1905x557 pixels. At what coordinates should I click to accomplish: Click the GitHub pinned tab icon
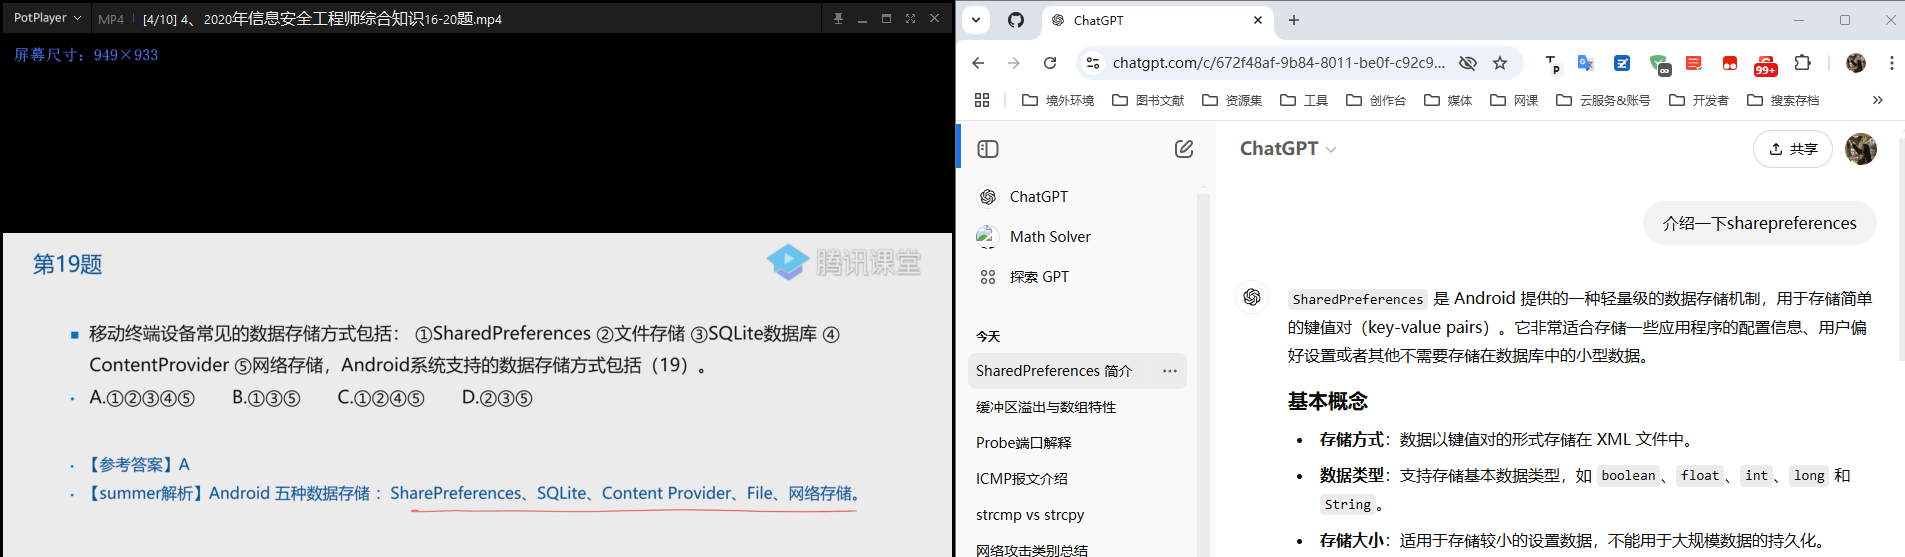[1016, 20]
